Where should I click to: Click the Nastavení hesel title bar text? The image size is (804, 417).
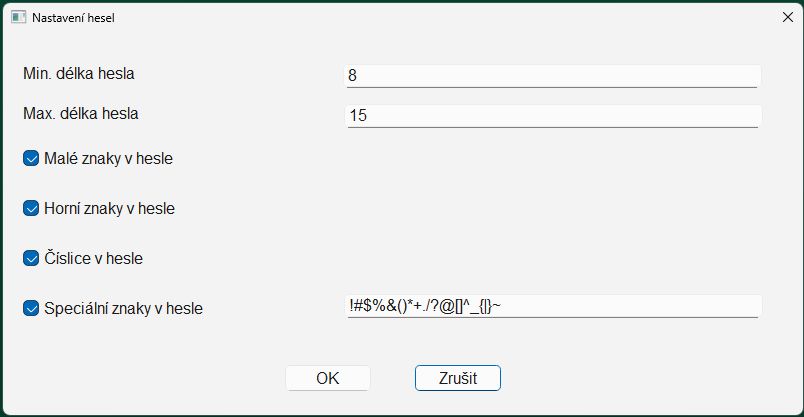tap(73, 17)
